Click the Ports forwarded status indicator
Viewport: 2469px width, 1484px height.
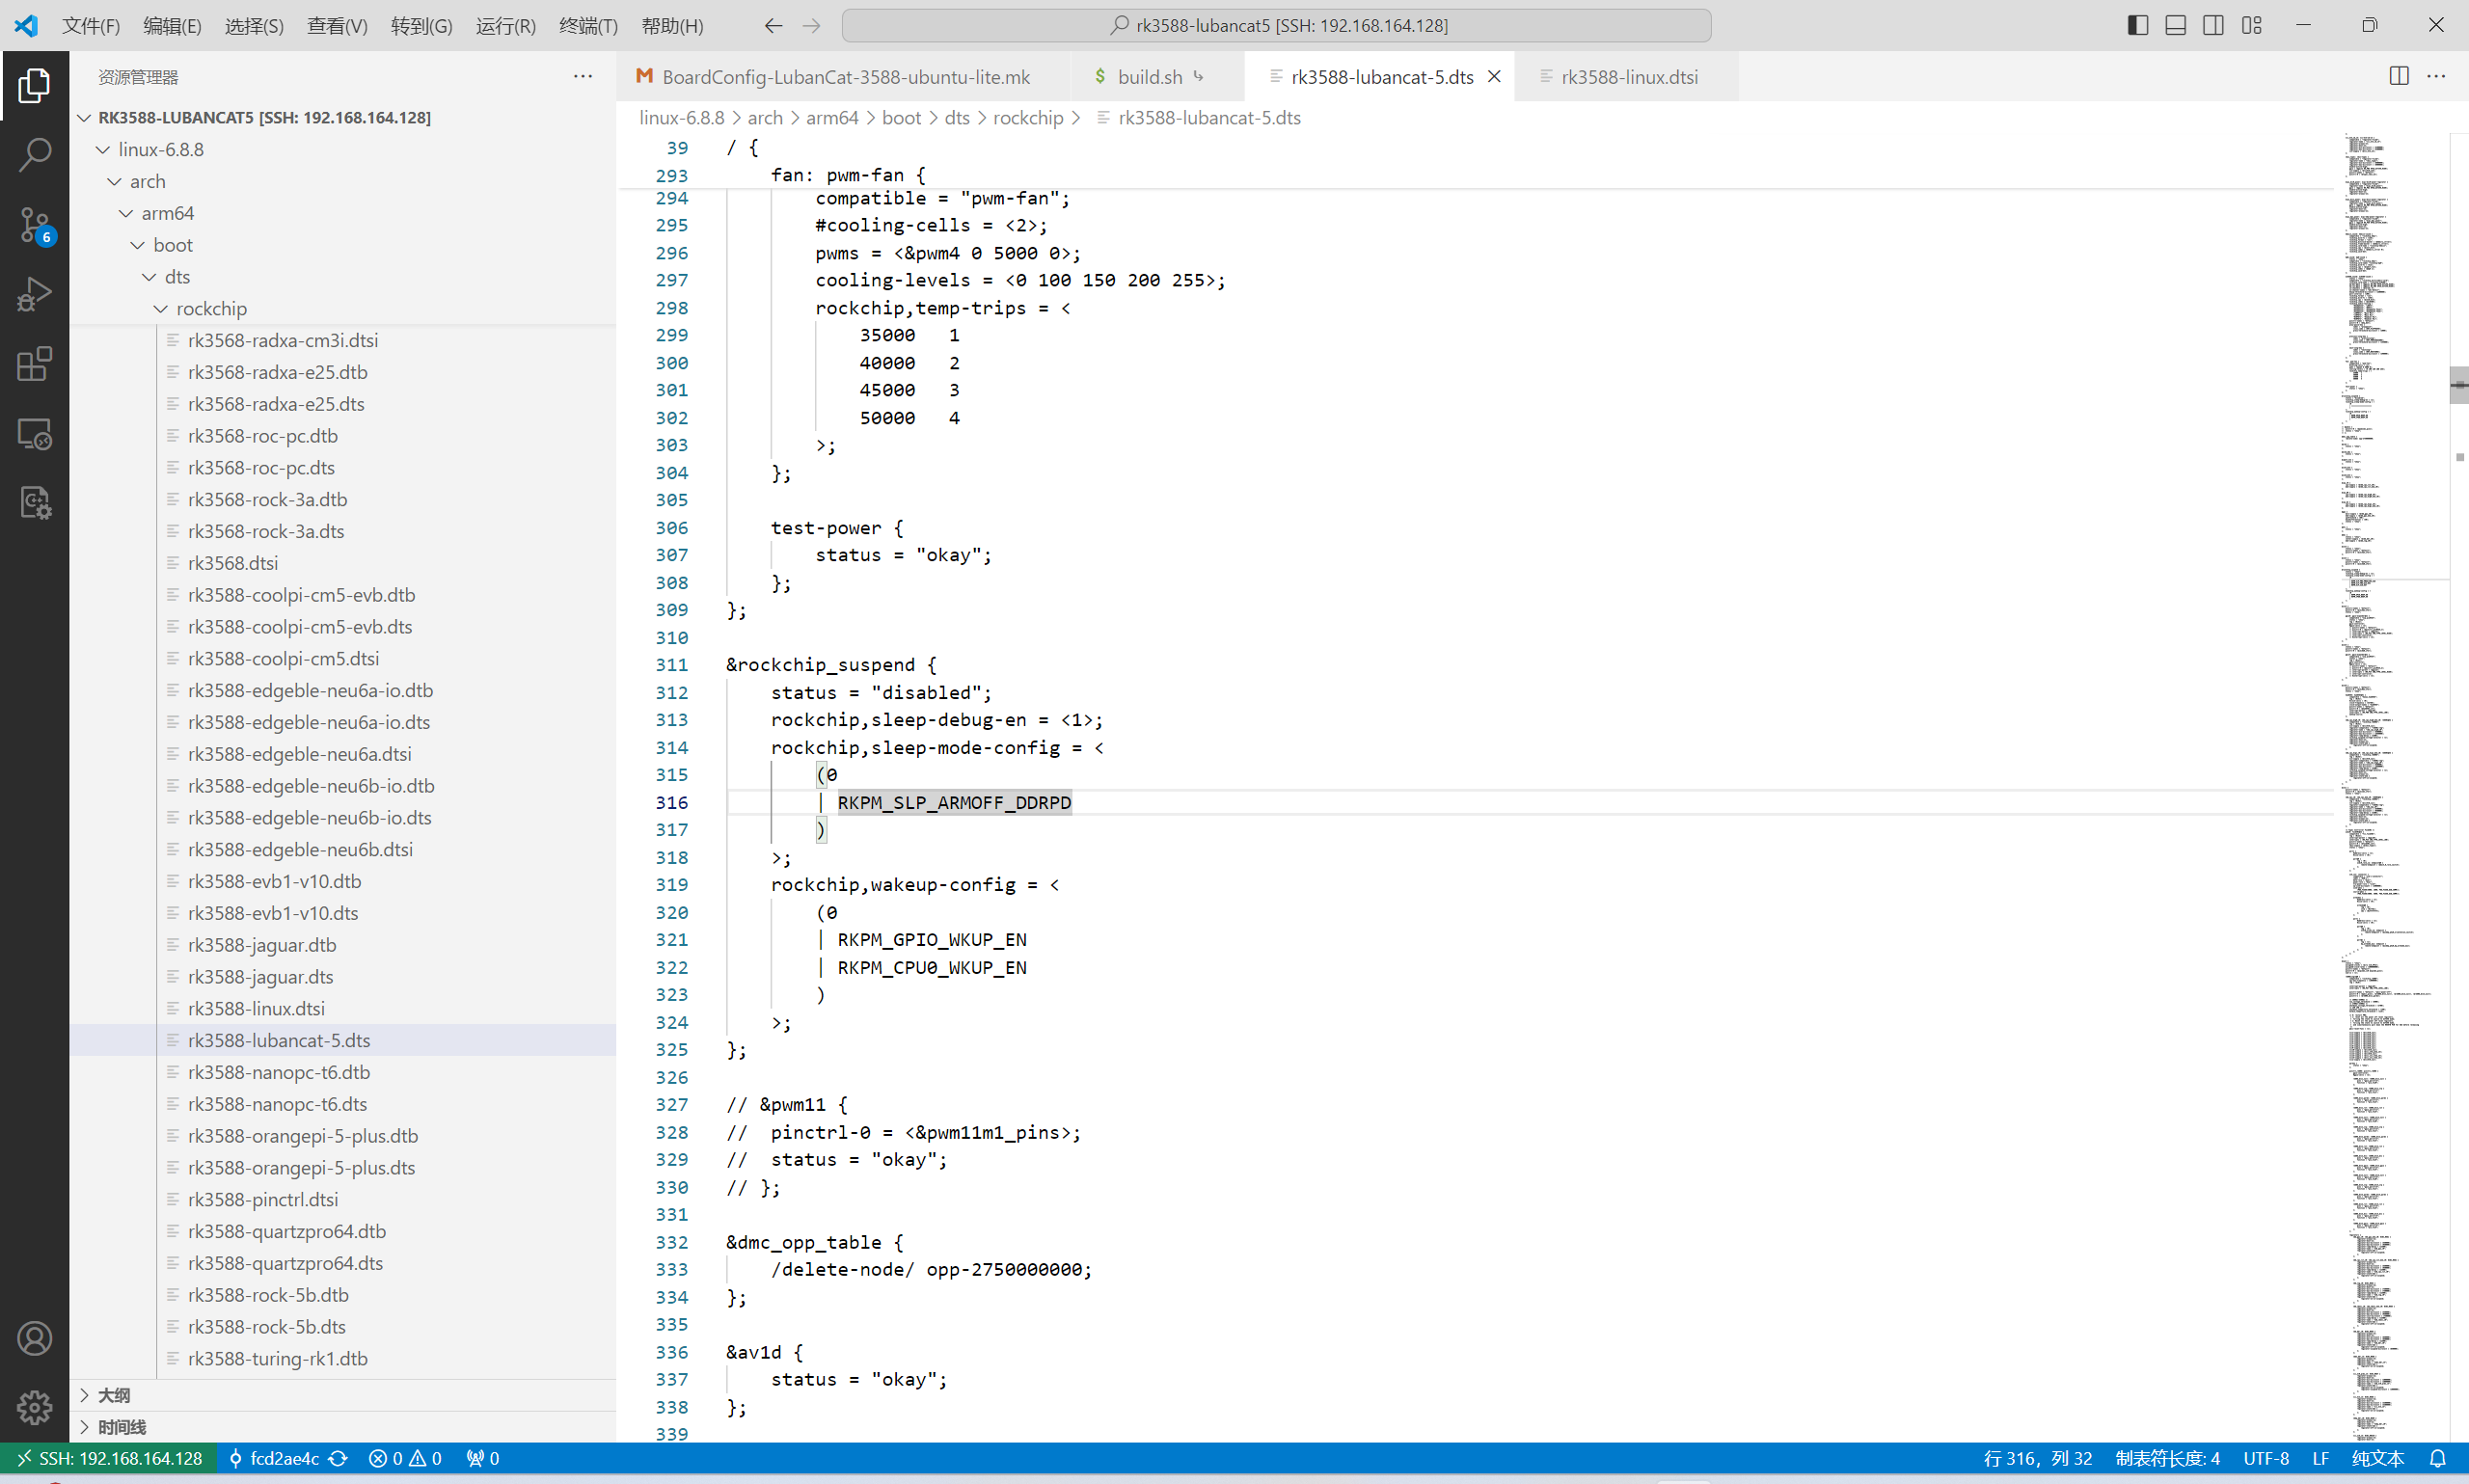pos(483,1458)
